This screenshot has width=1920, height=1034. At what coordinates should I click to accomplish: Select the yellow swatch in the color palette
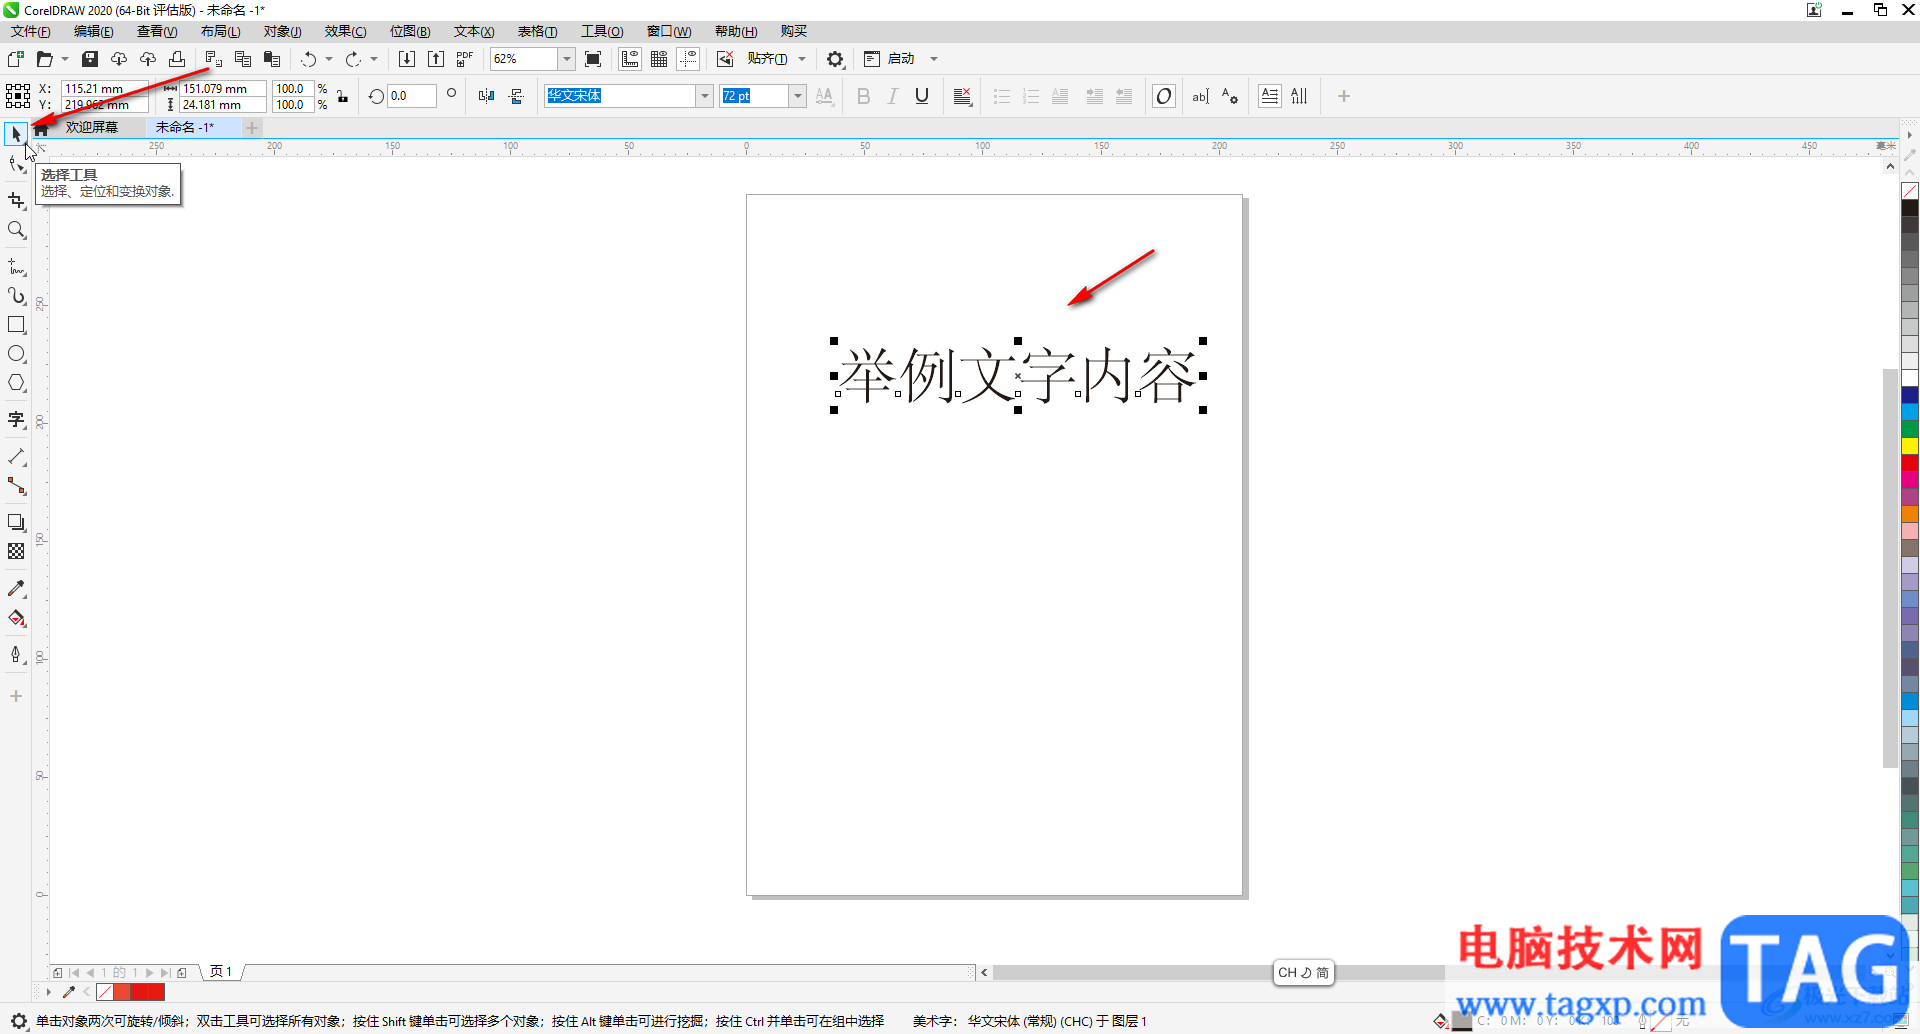pos(1910,446)
